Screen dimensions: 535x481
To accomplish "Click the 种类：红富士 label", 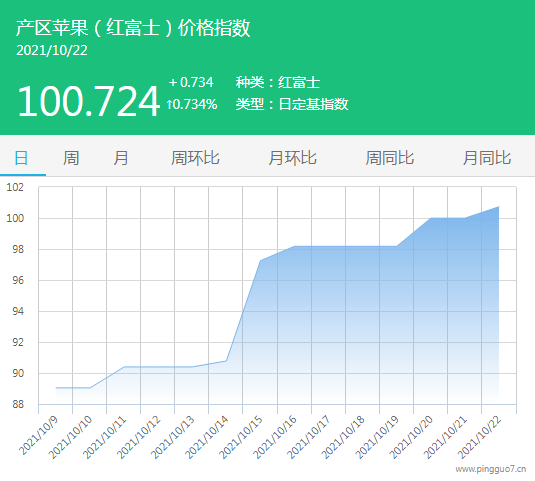I will tap(278, 82).
